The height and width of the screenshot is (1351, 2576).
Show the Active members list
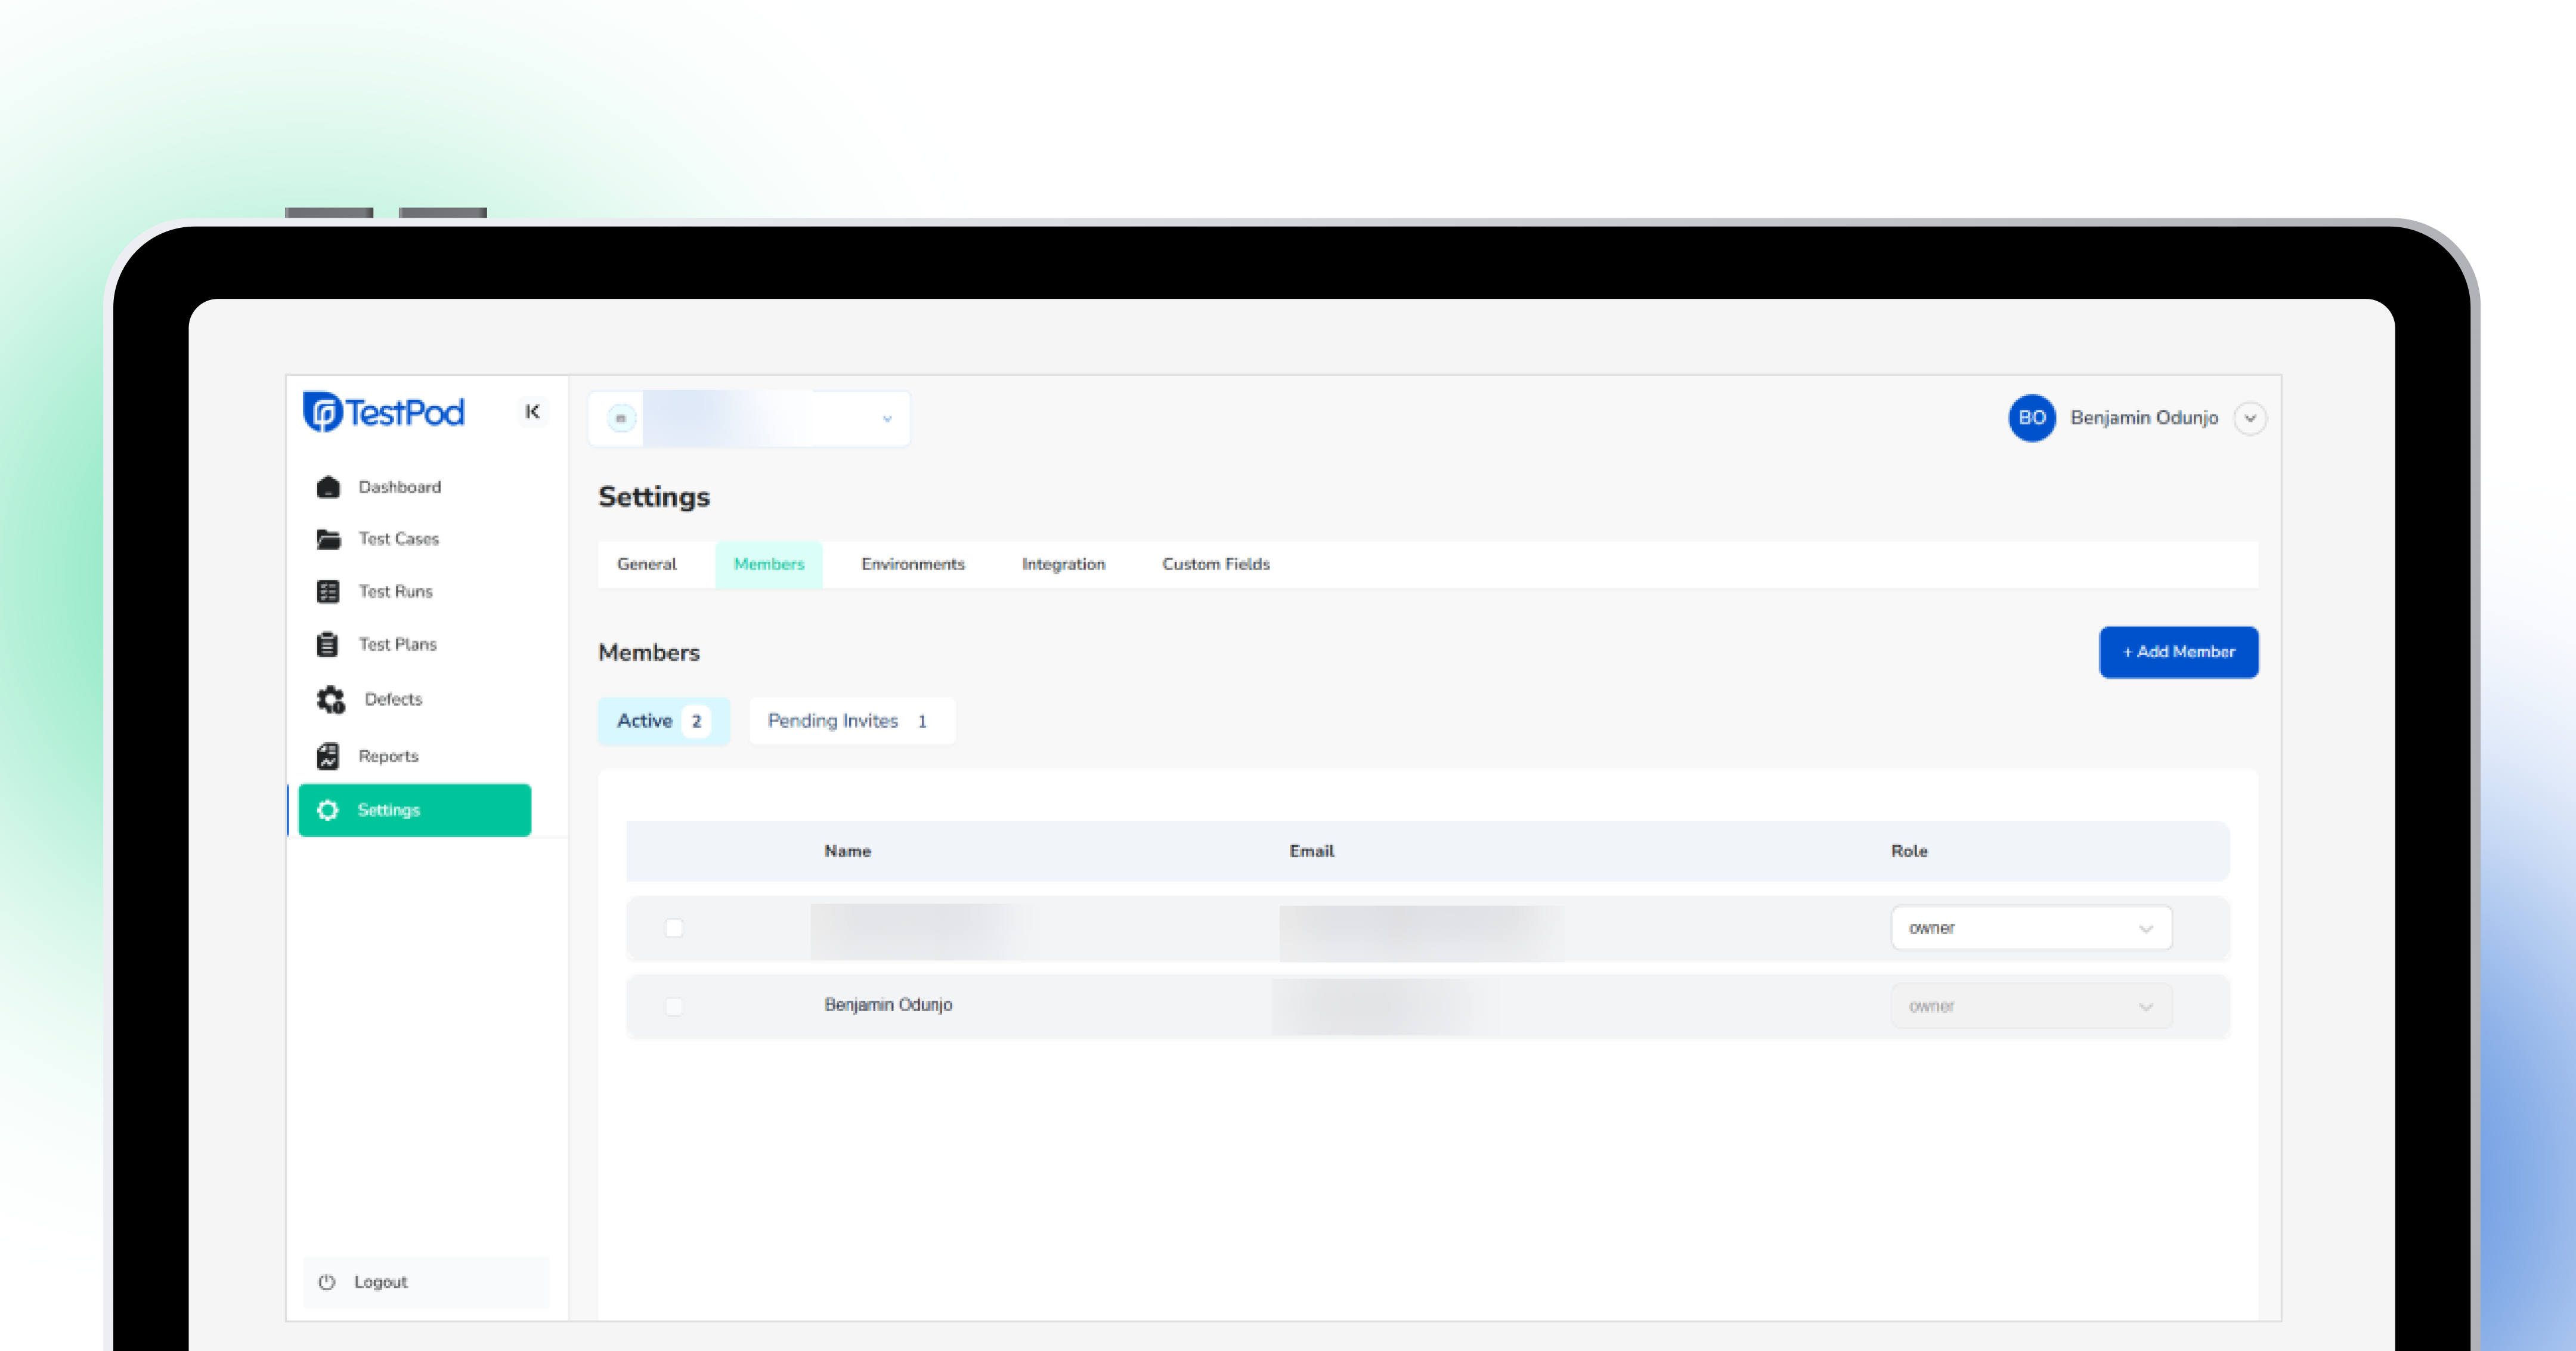[664, 721]
